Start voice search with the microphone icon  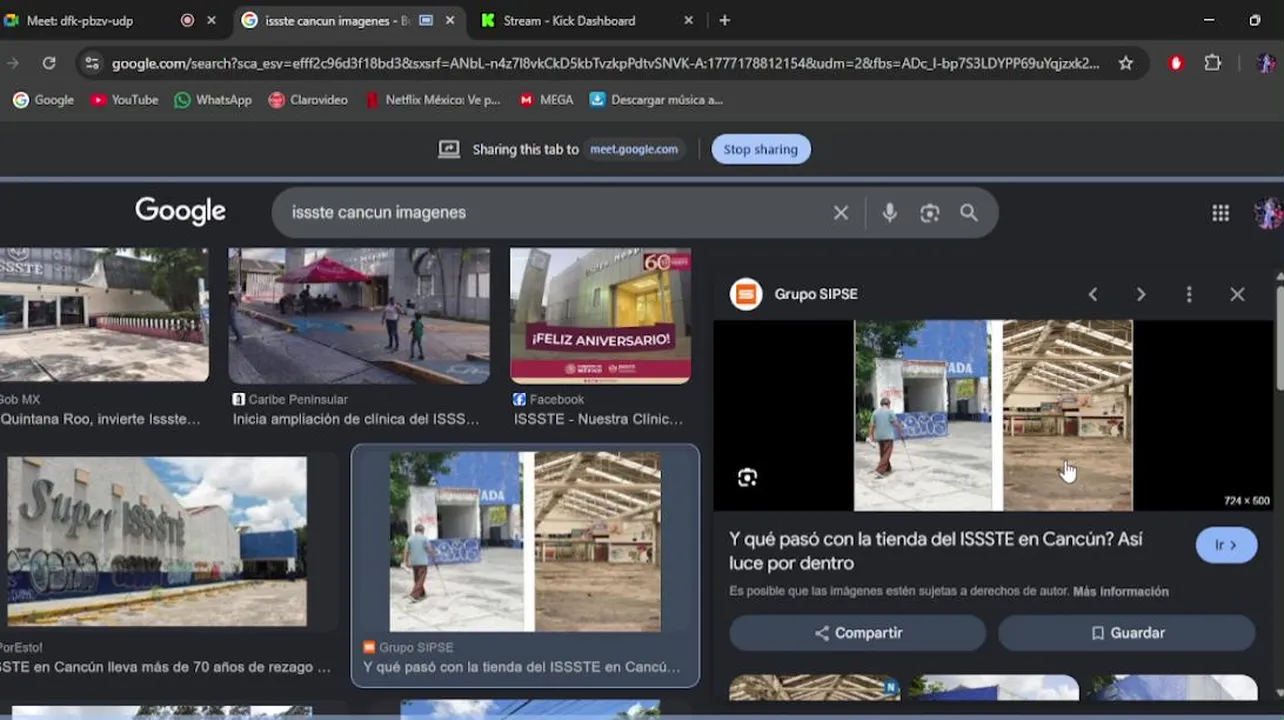[x=889, y=212]
